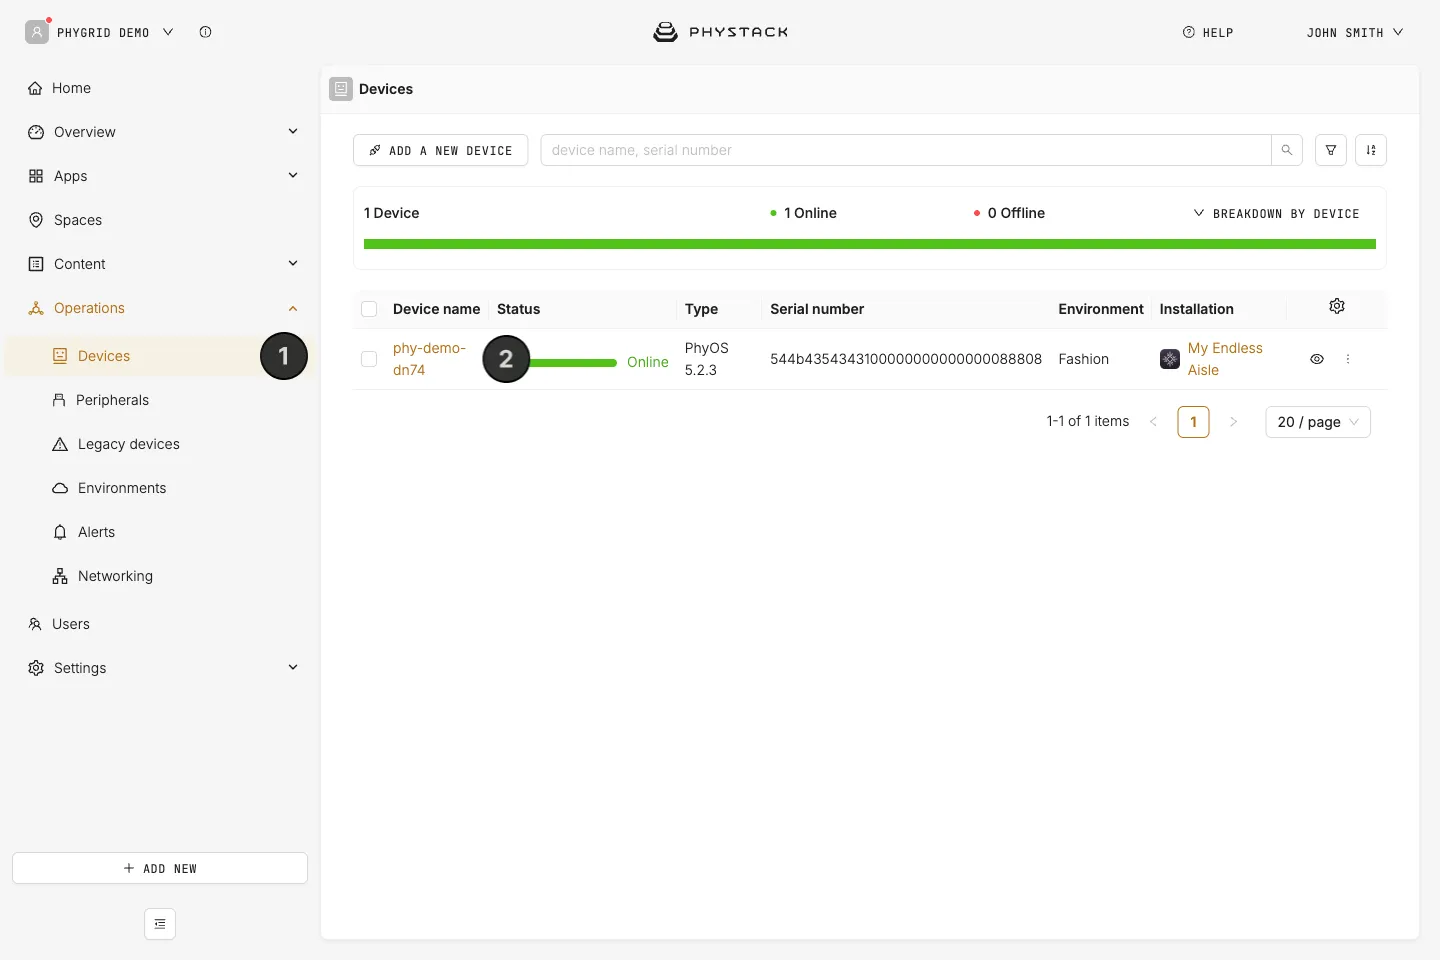Screen dimensions: 1440x960
Task: Open the Phygrid Demo tenant switcher
Action: pos(115,32)
